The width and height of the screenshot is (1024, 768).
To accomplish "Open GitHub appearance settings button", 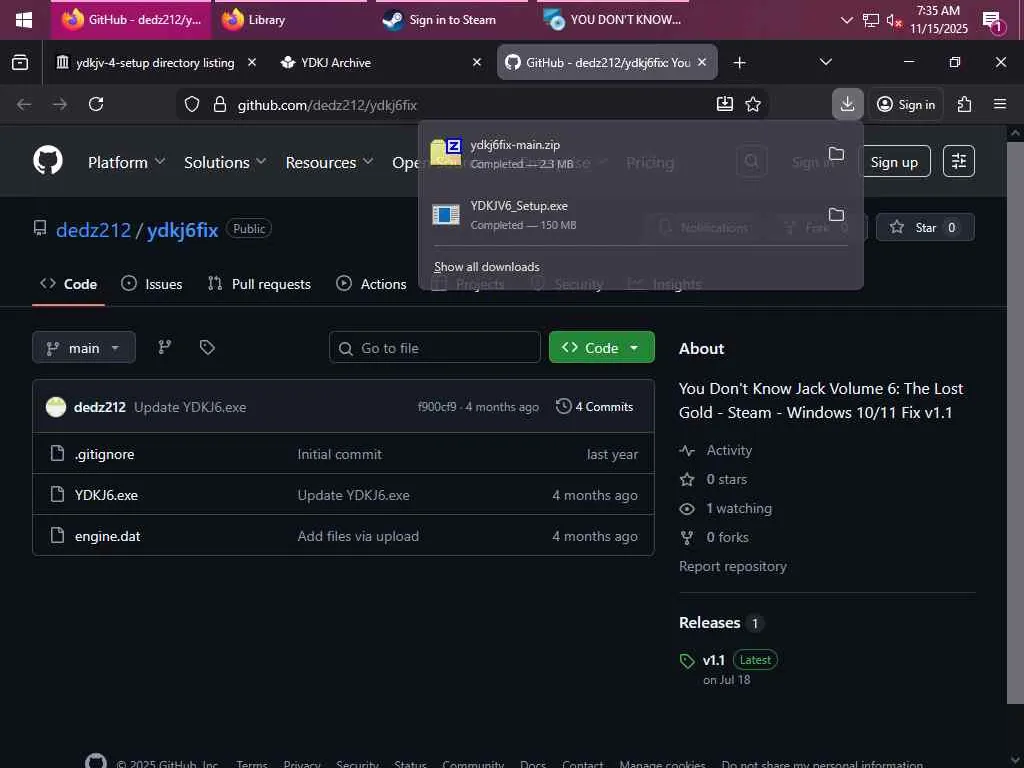I will pos(959,161).
